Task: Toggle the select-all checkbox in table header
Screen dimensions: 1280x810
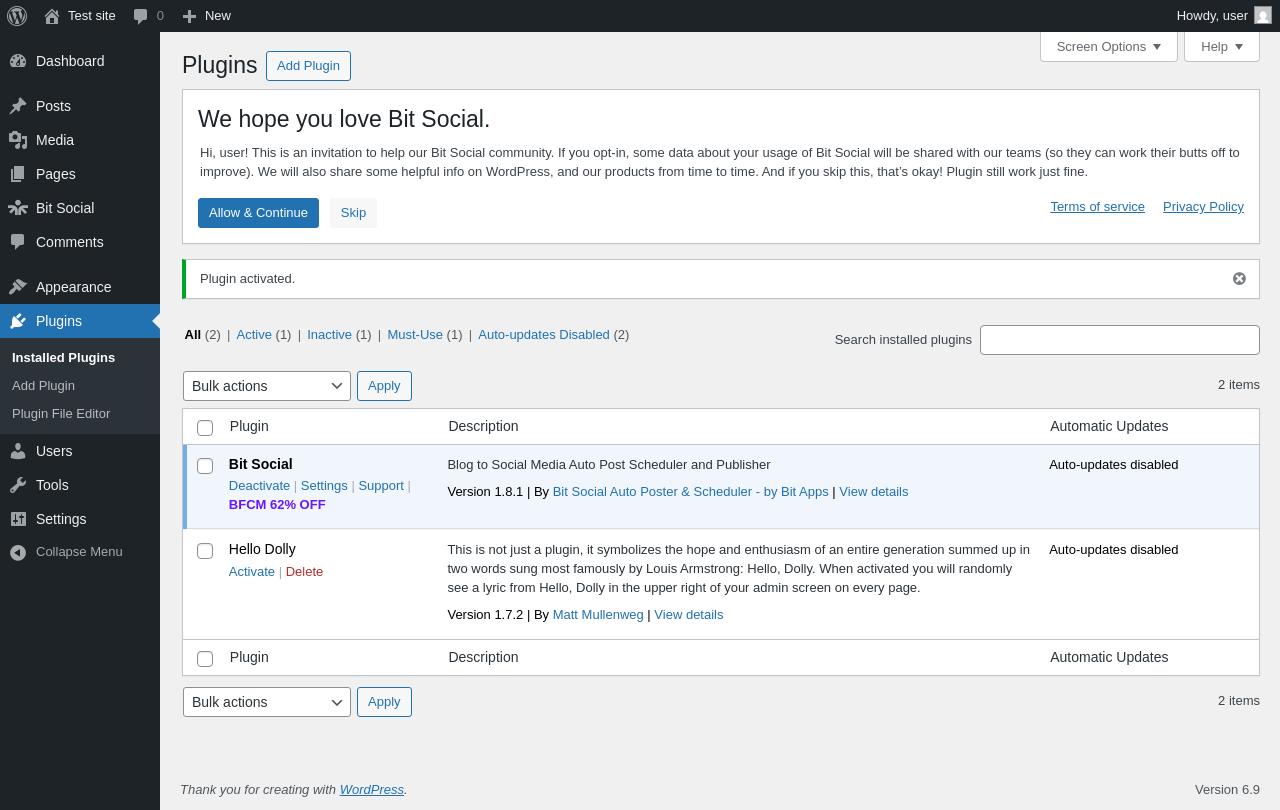Action: (x=205, y=428)
